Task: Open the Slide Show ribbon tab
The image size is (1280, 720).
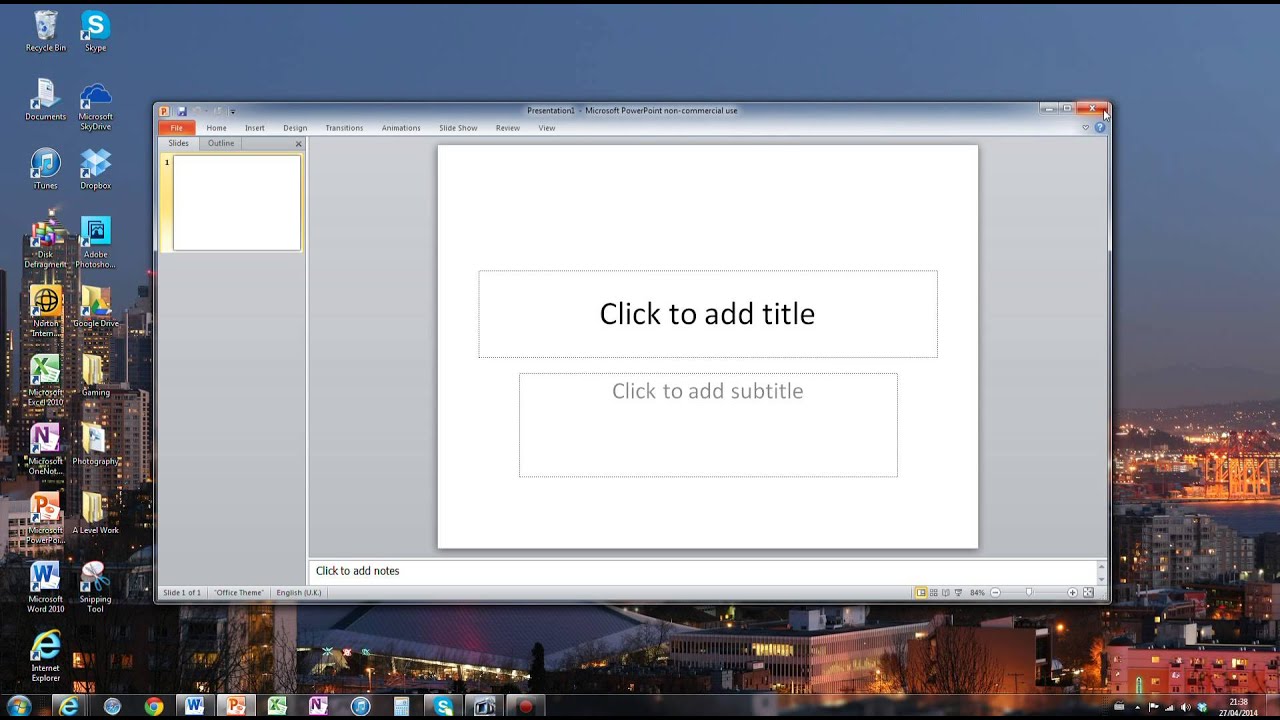Action: pyautogui.click(x=458, y=128)
